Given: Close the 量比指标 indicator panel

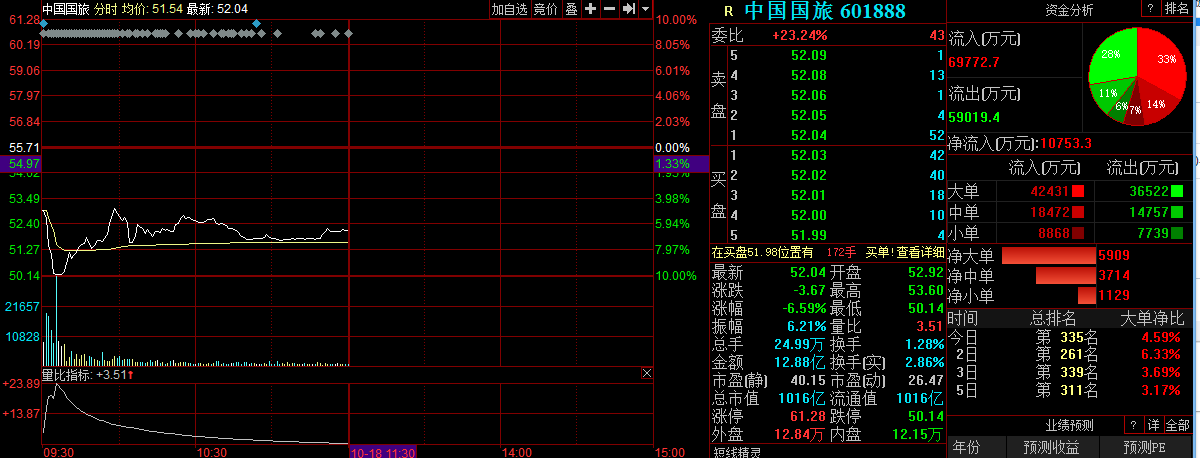Looking at the screenshot, I should [x=646, y=373].
